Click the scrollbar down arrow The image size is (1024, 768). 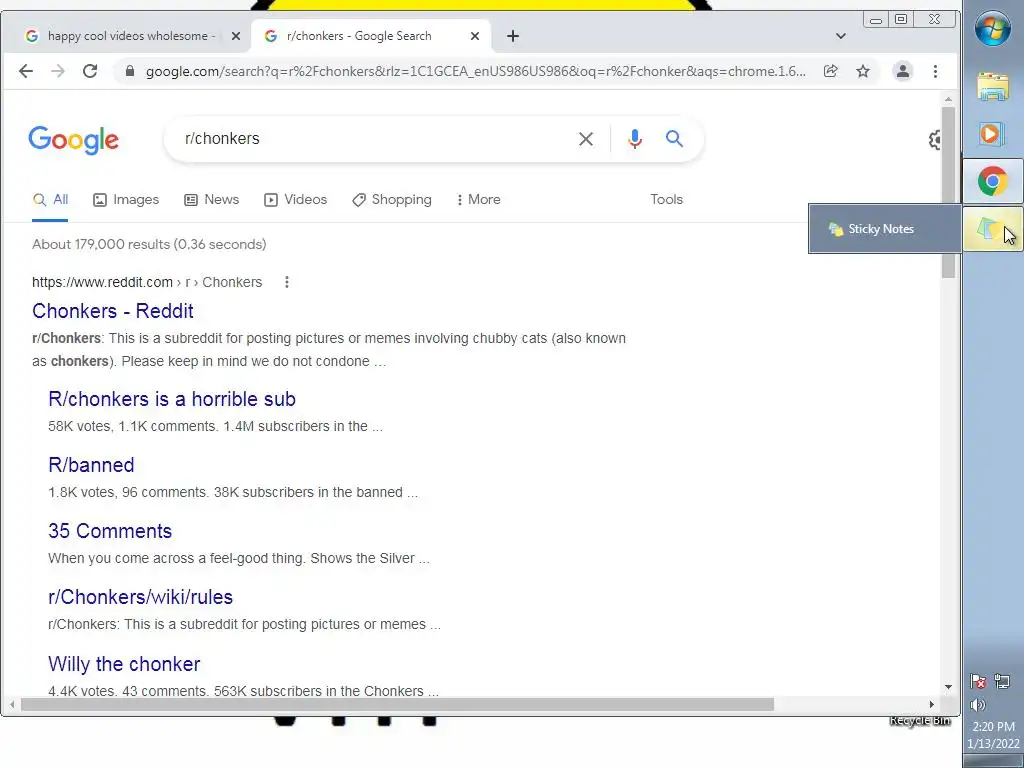point(948,687)
